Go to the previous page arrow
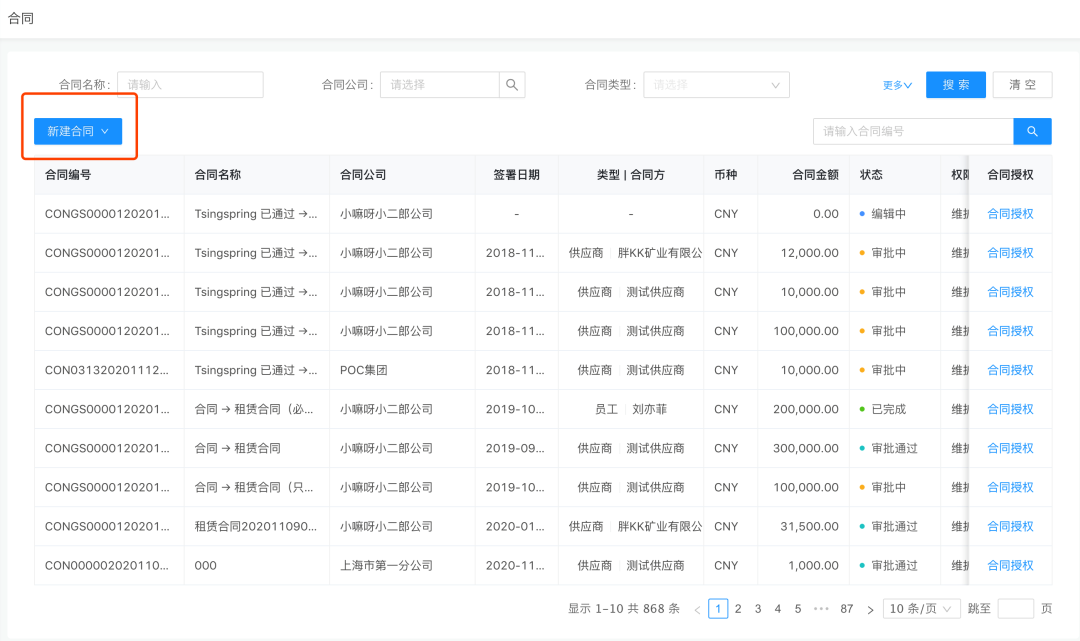This screenshot has height=641, width=1080. click(697, 609)
